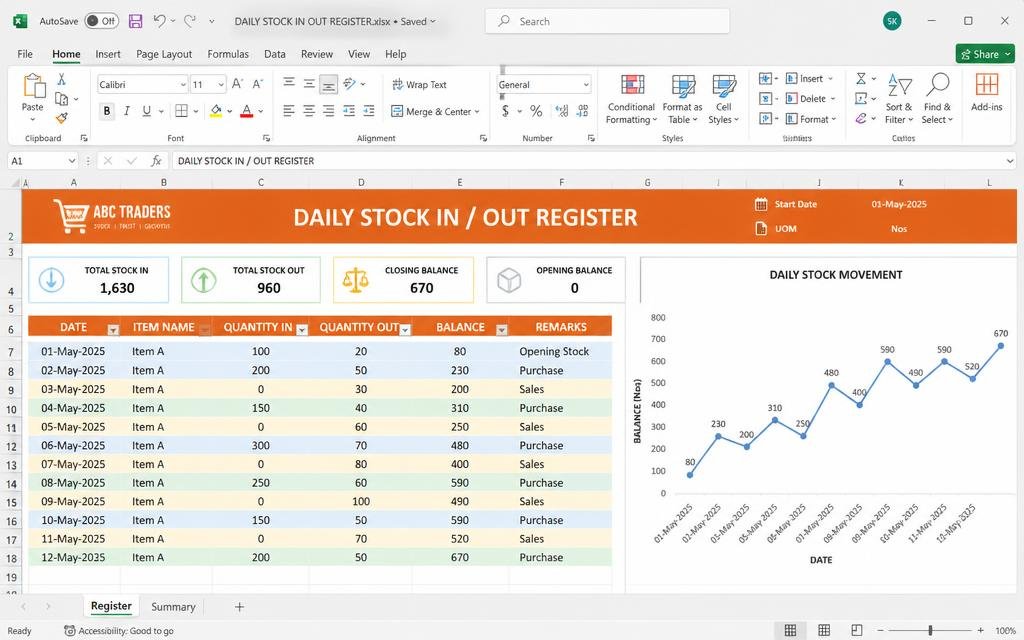Open BALANCE column filter dropdown

coord(502,330)
